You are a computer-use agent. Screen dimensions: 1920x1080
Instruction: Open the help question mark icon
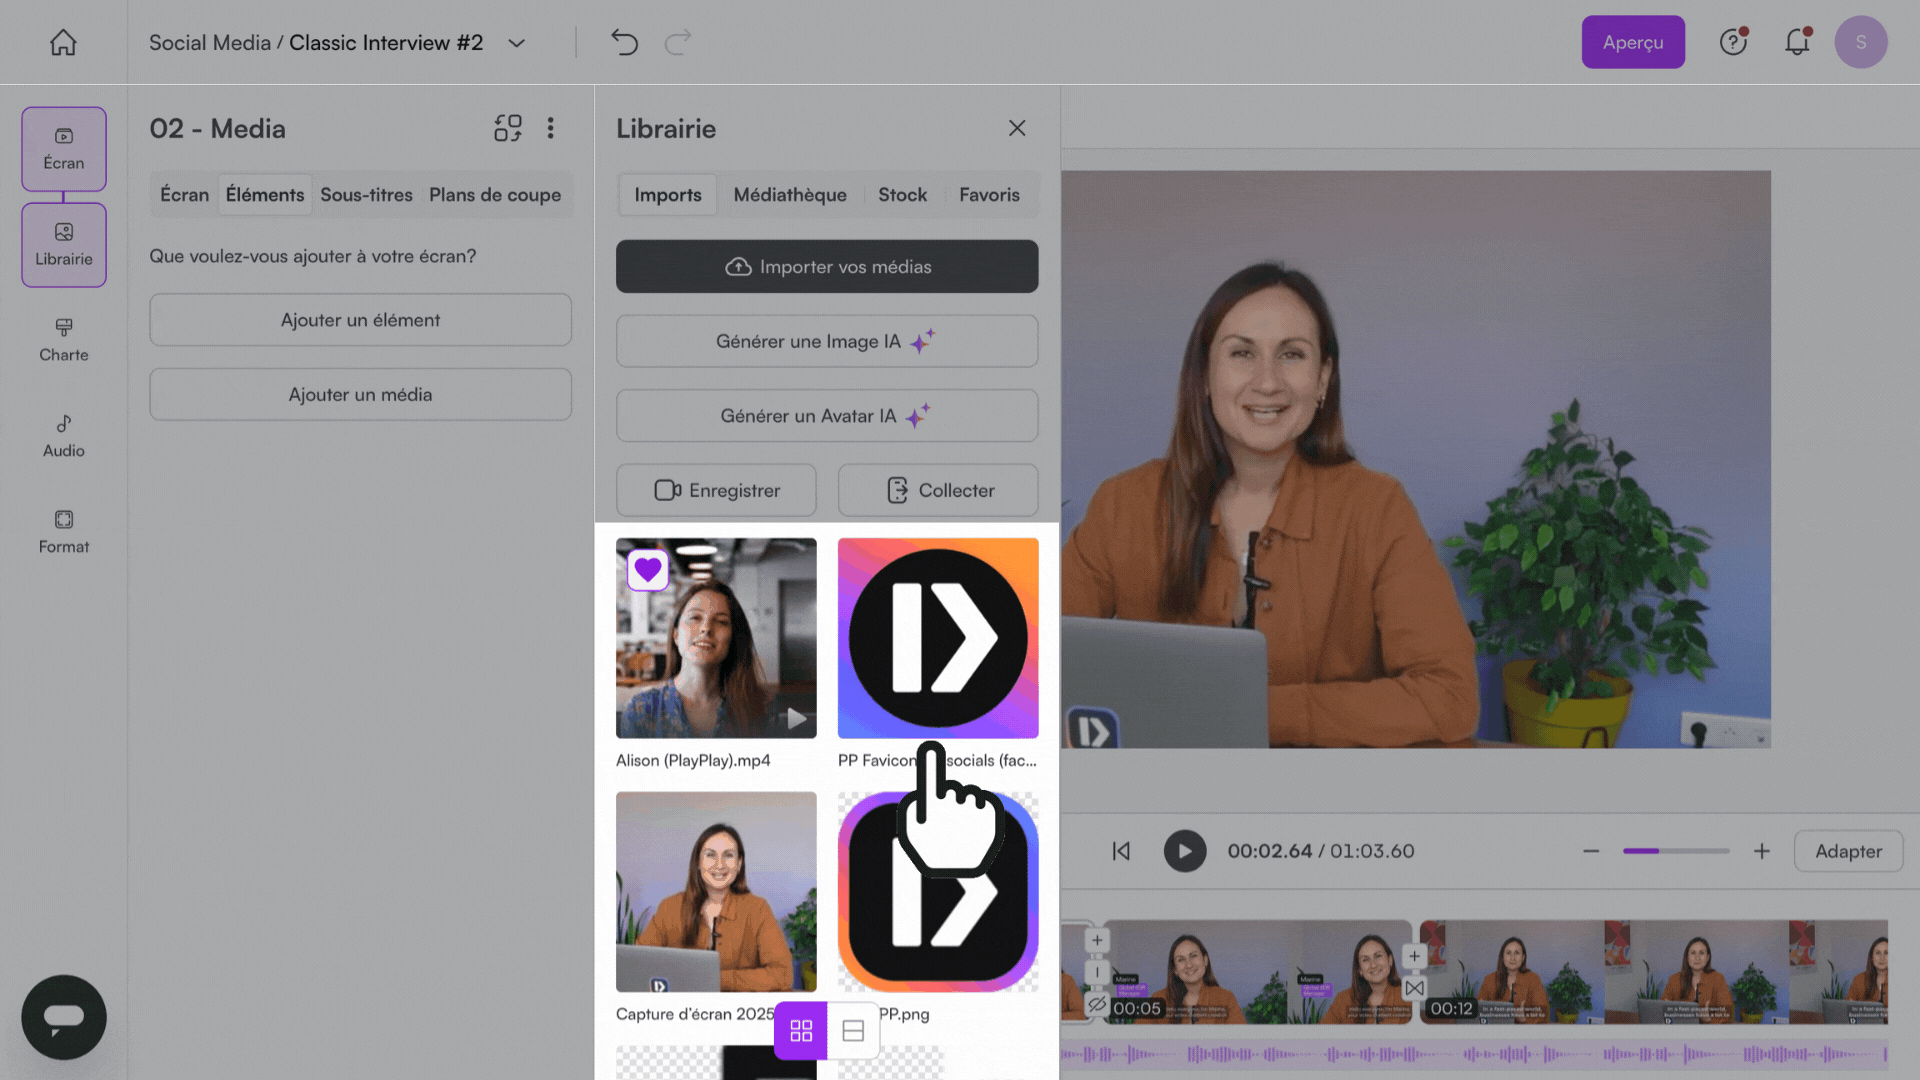click(x=1732, y=42)
